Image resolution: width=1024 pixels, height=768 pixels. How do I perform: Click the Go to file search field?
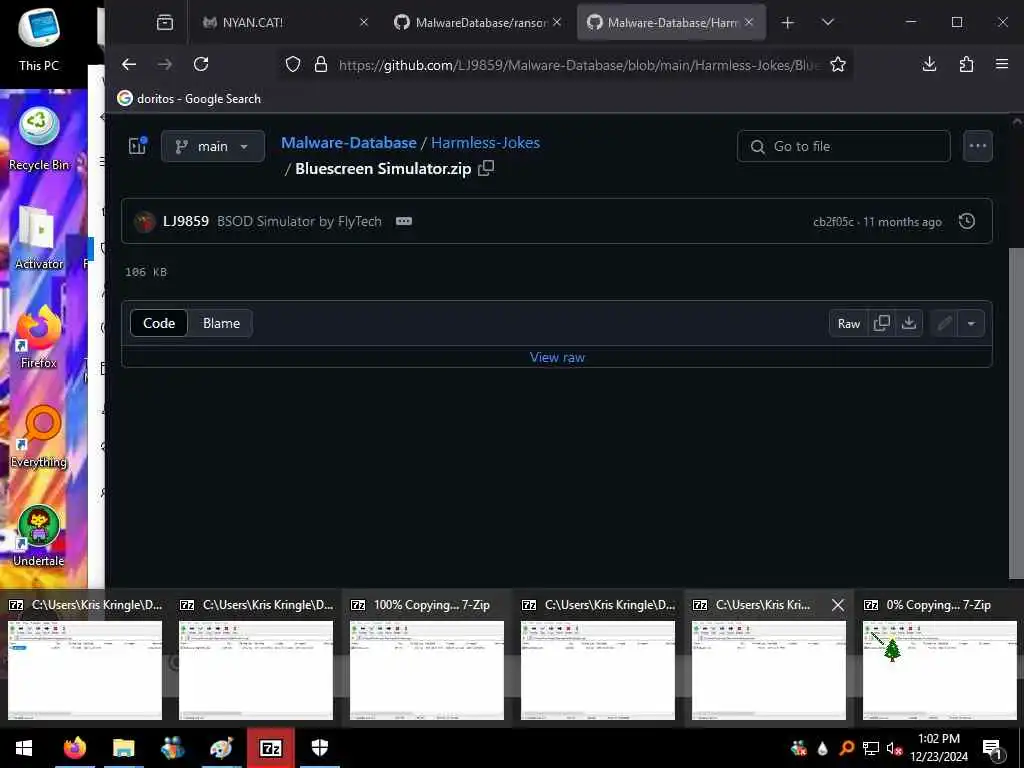point(843,146)
